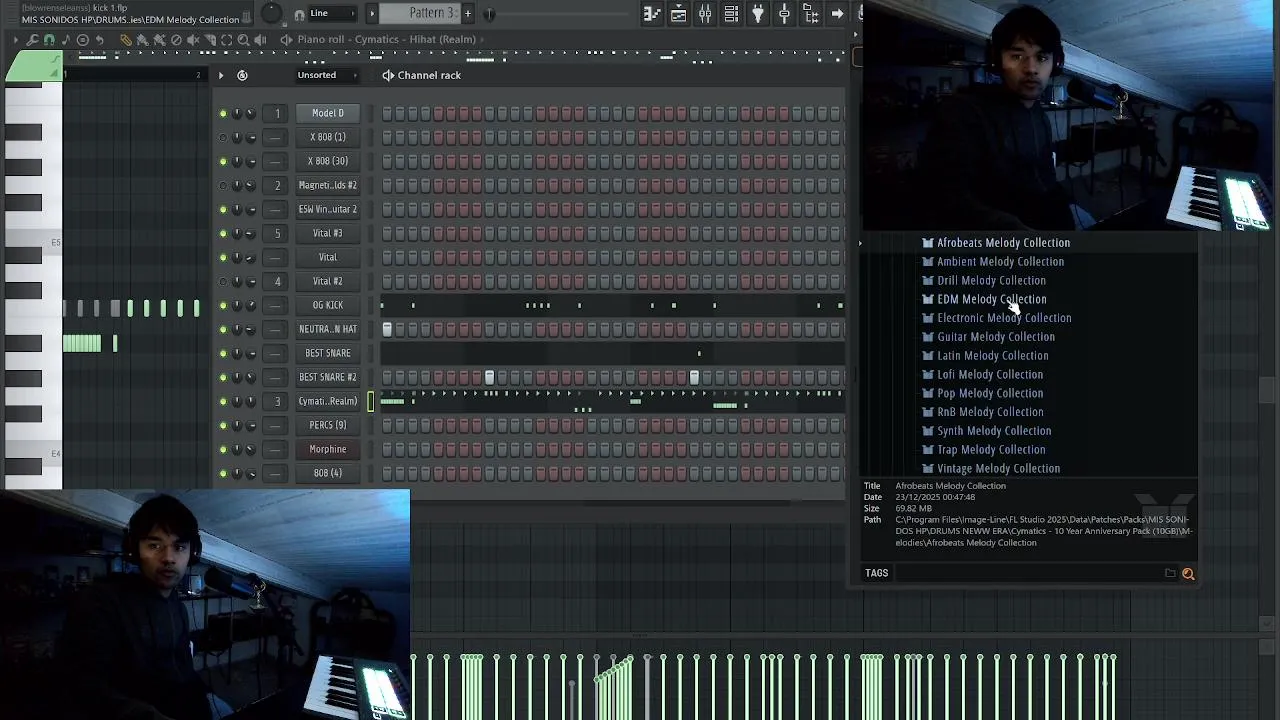Unmute the Vital #2 channel LED
The image size is (1280, 720).
(223, 281)
